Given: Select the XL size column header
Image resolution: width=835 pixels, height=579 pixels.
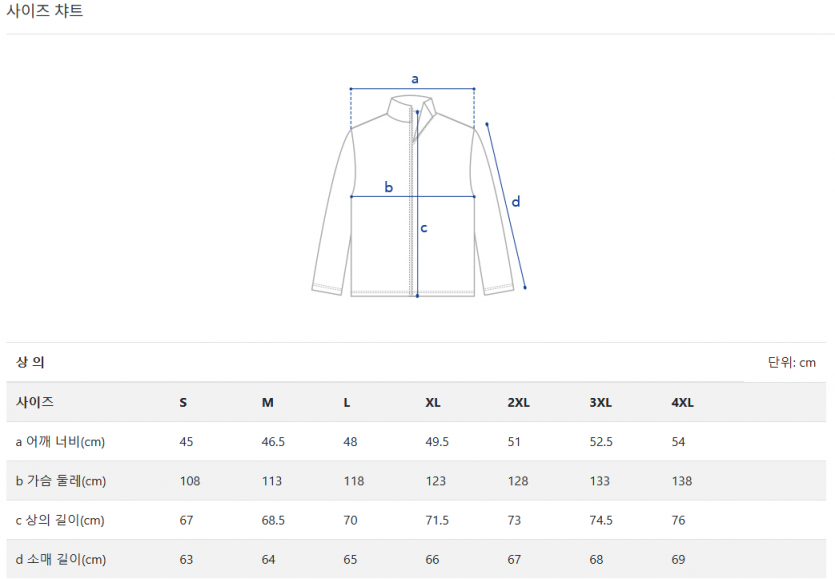Looking at the screenshot, I should pos(433,402).
